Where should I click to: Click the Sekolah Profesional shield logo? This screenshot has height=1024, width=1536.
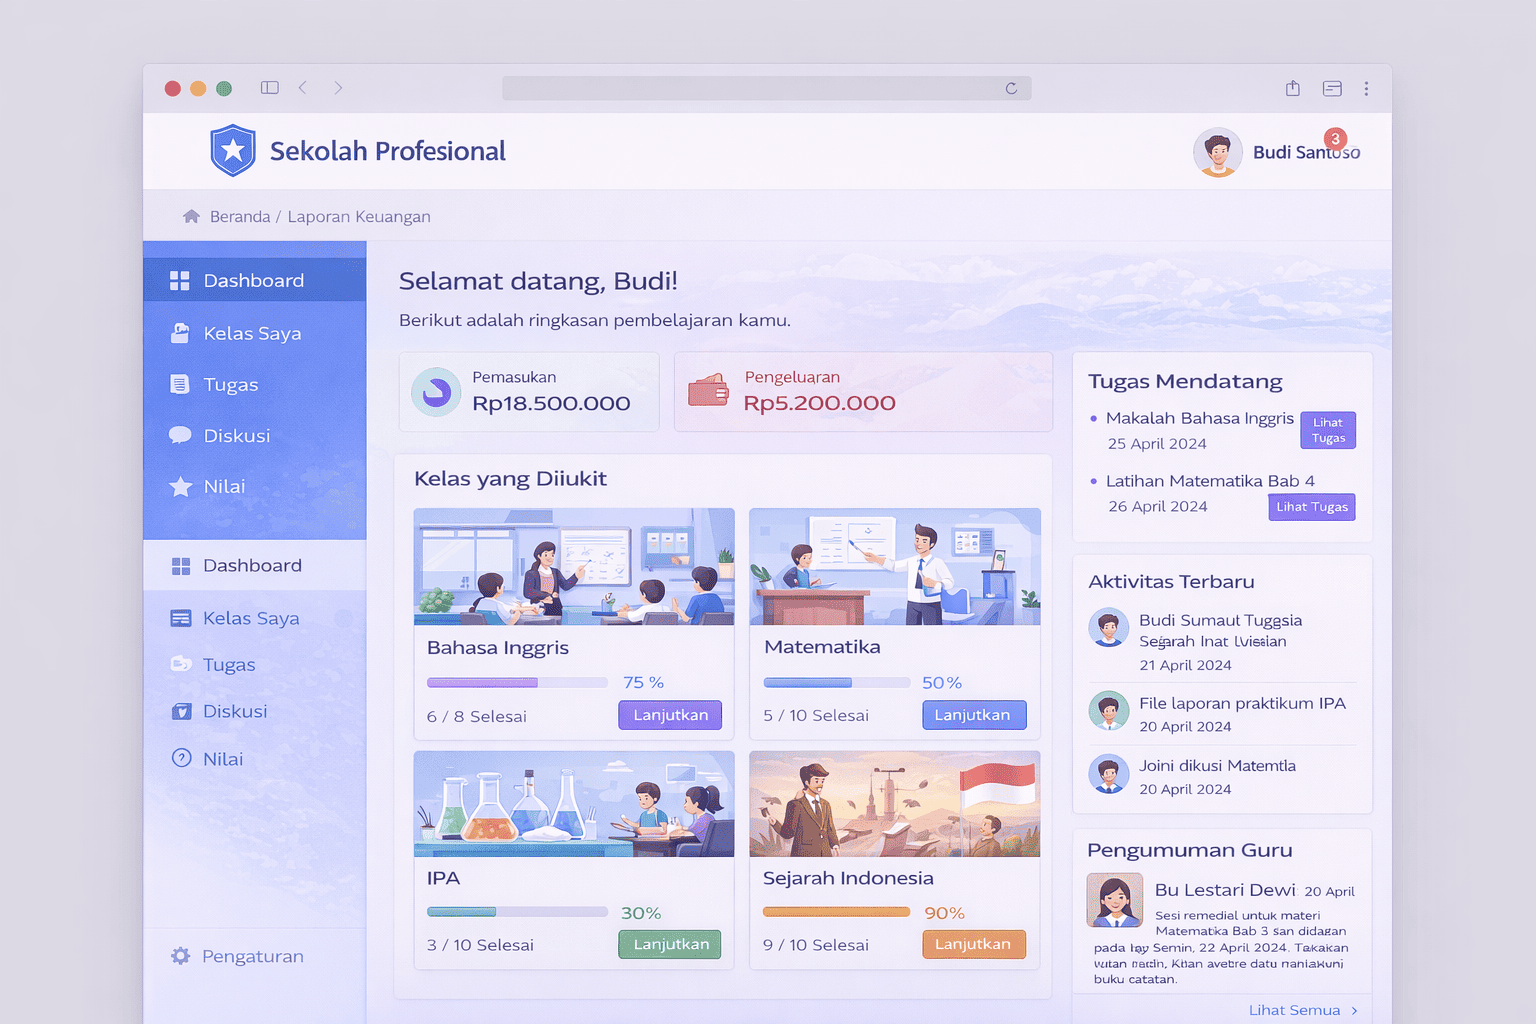click(233, 151)
